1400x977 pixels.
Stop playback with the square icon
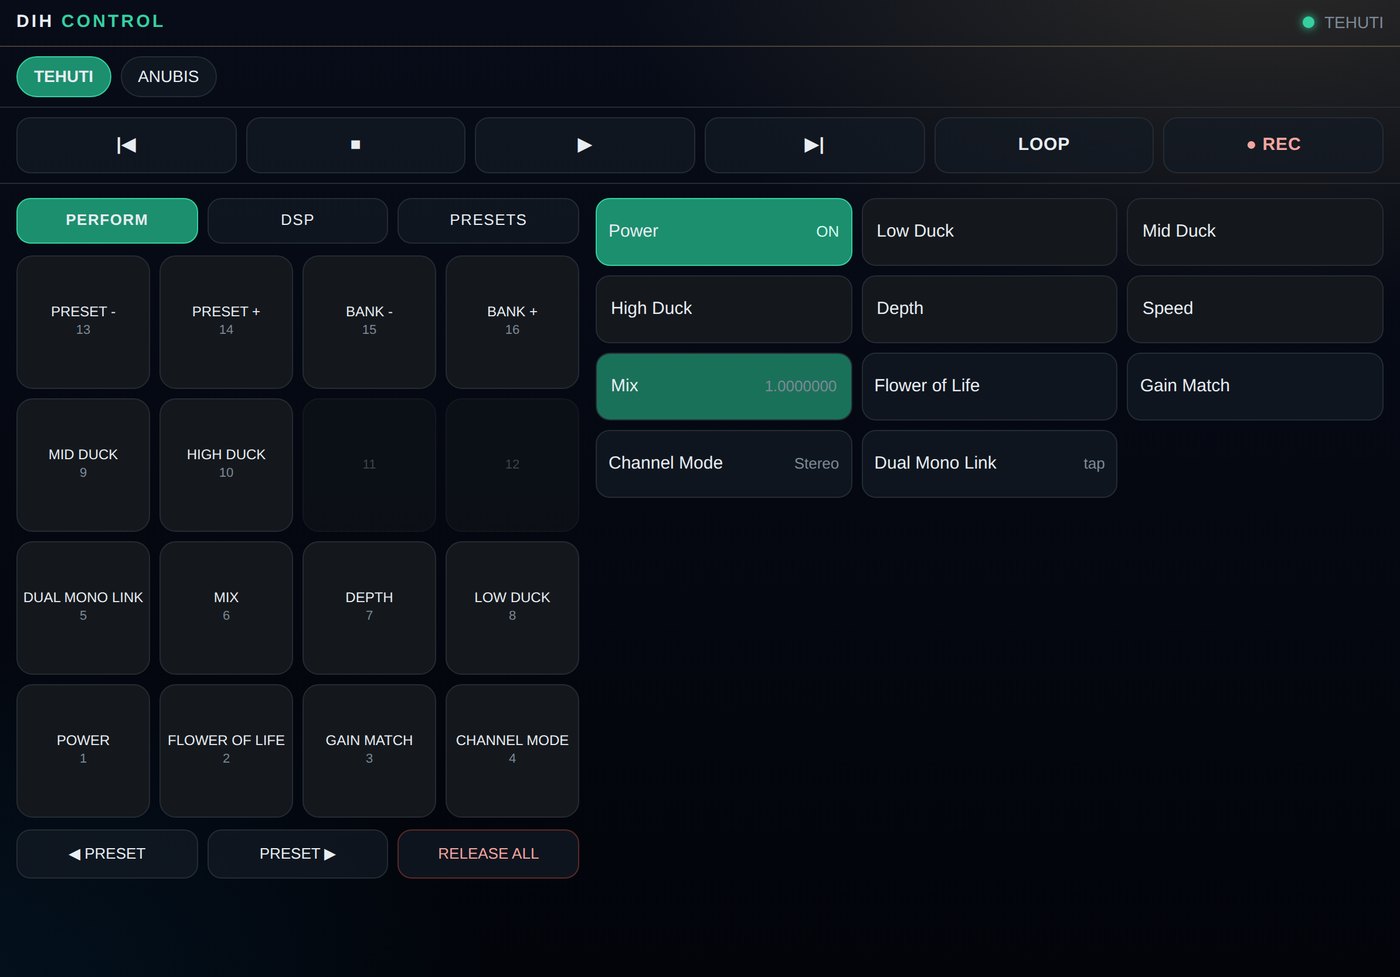click(x=356, y=145)
